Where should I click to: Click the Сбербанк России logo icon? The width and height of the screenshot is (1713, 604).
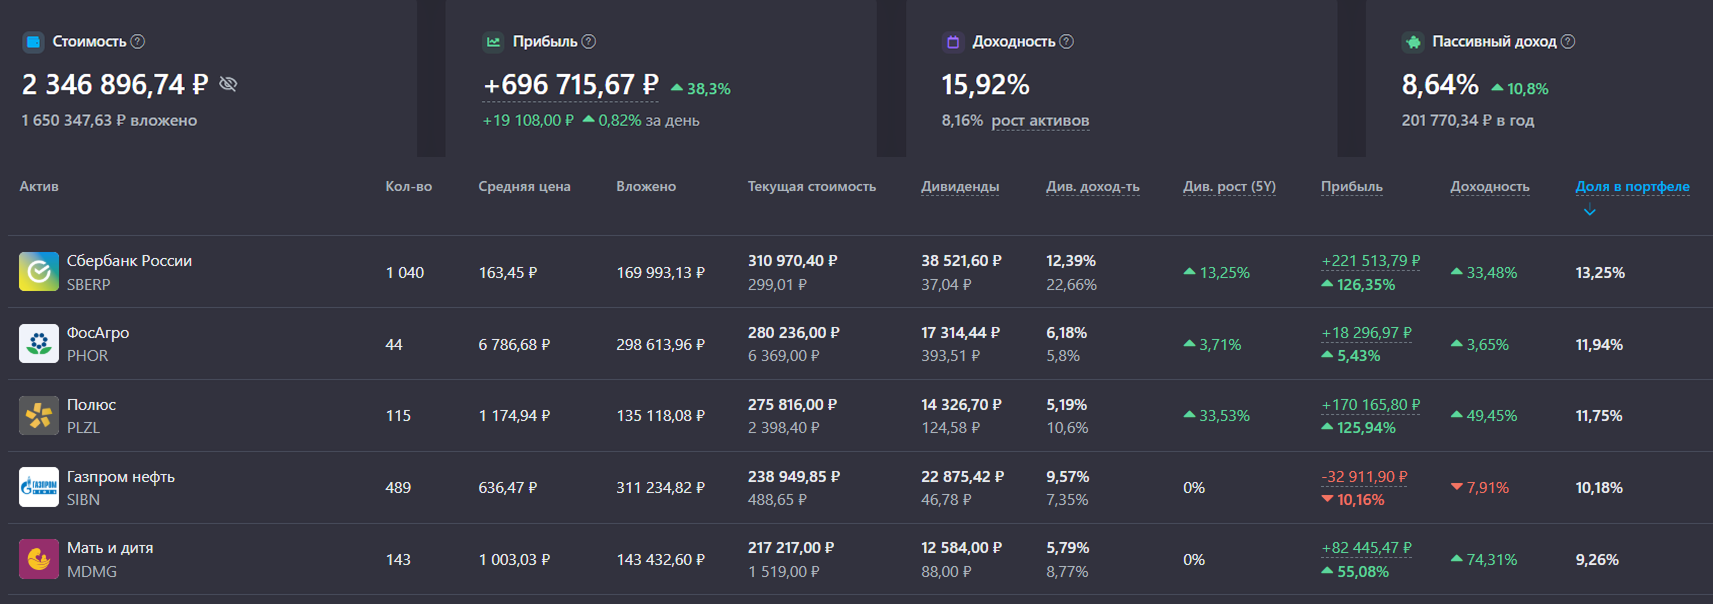39,272
